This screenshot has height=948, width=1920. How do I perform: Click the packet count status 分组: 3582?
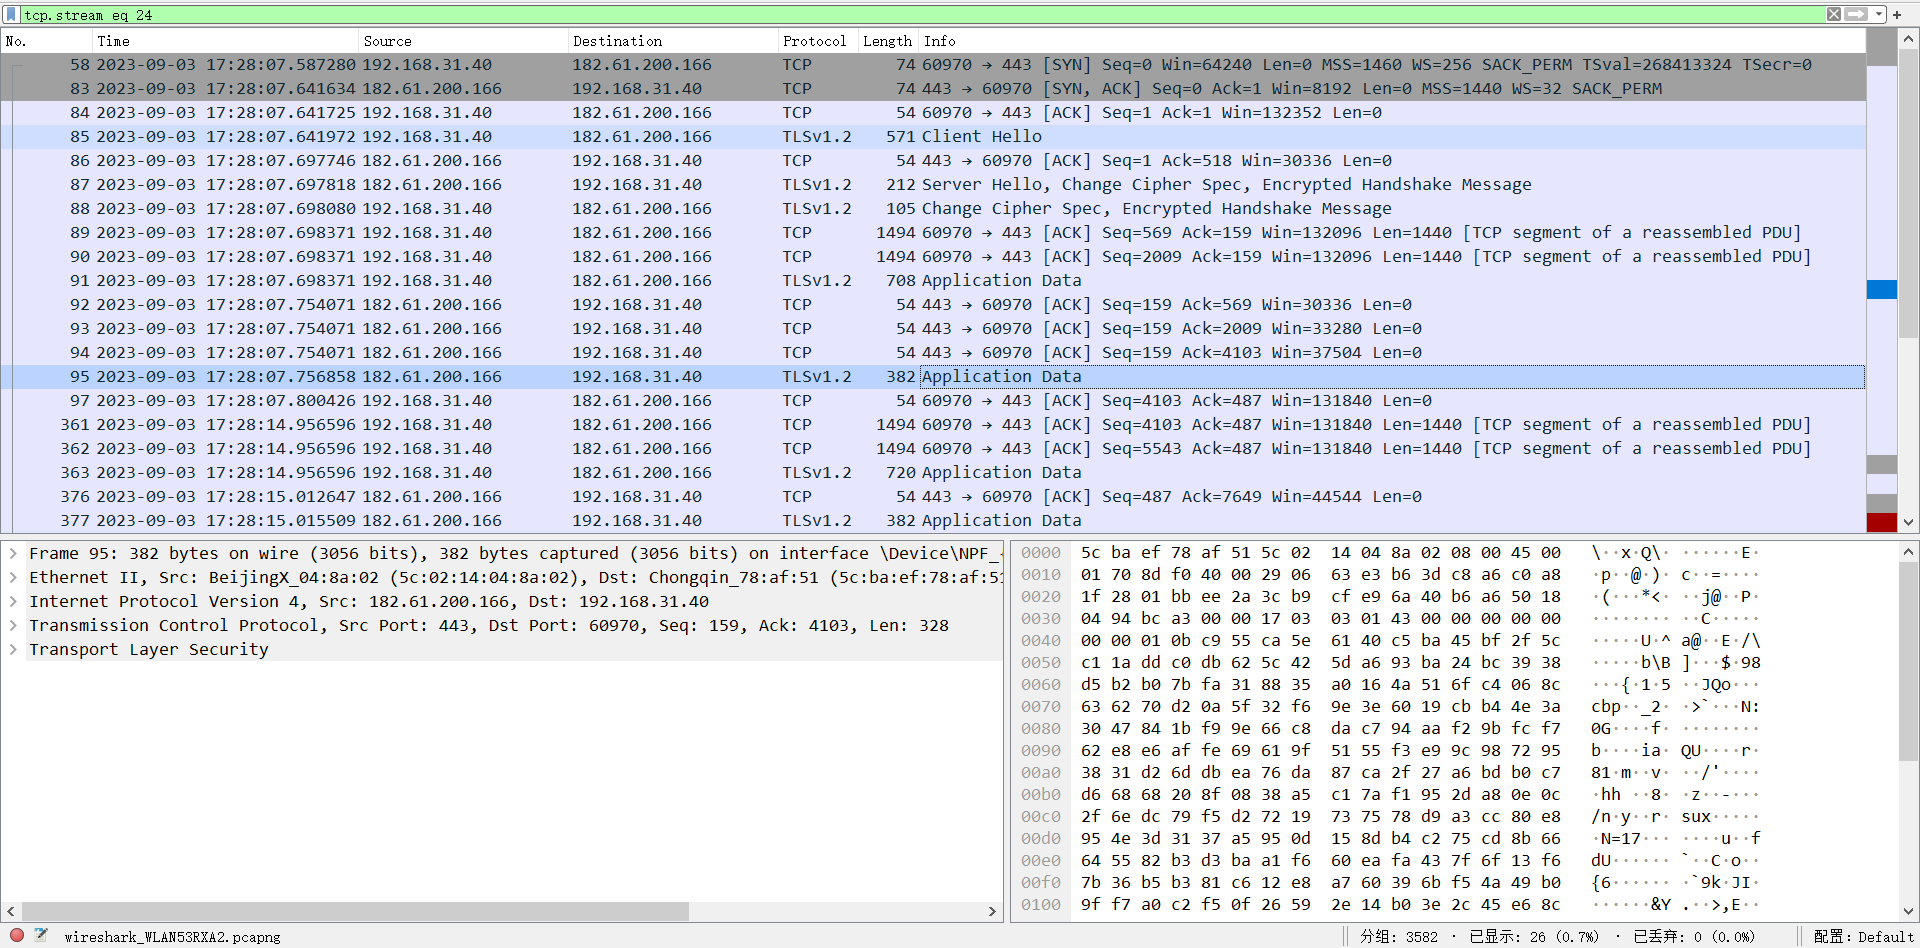pyautogui.click(x=1399, y=937)
